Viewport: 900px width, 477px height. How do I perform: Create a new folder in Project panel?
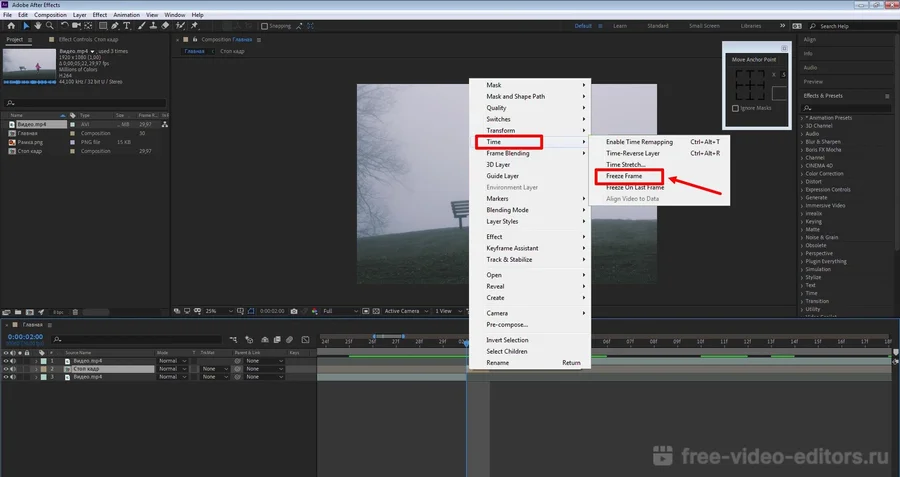(18, 312)
